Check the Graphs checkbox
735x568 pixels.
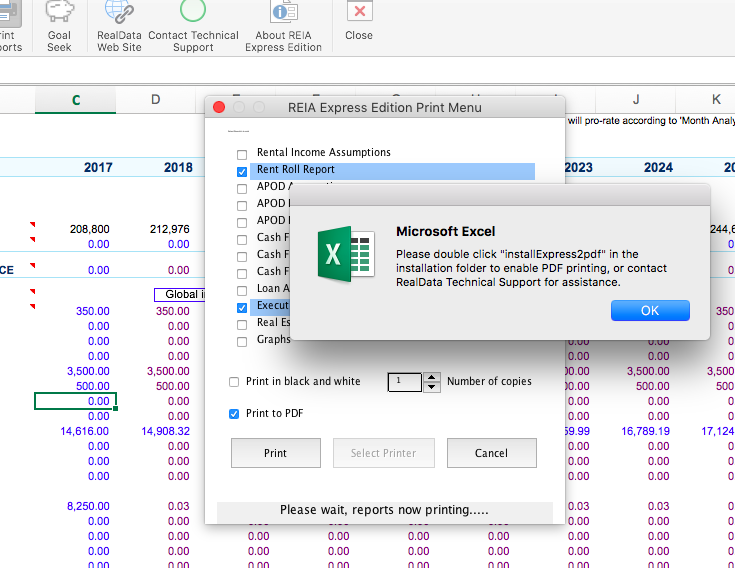[x=242, y=342]
